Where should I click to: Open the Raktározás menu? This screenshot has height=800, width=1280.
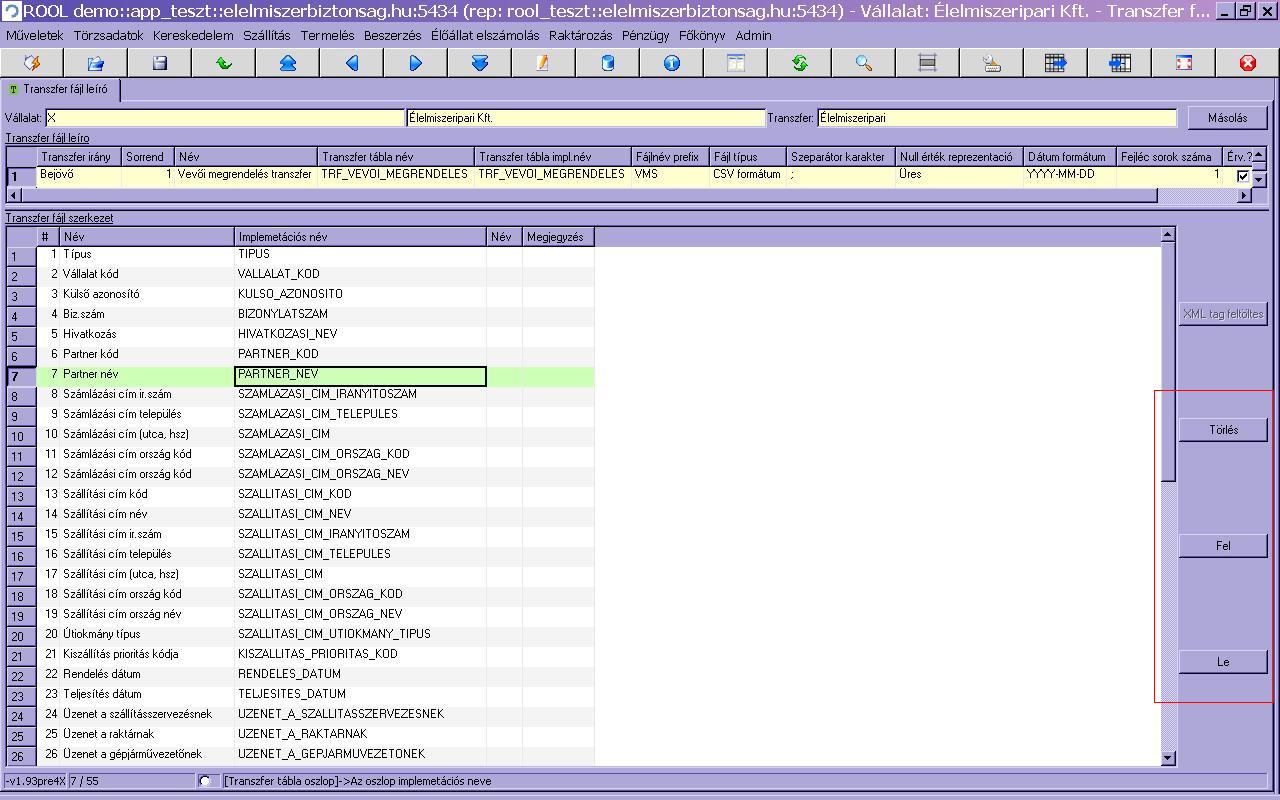580,35
